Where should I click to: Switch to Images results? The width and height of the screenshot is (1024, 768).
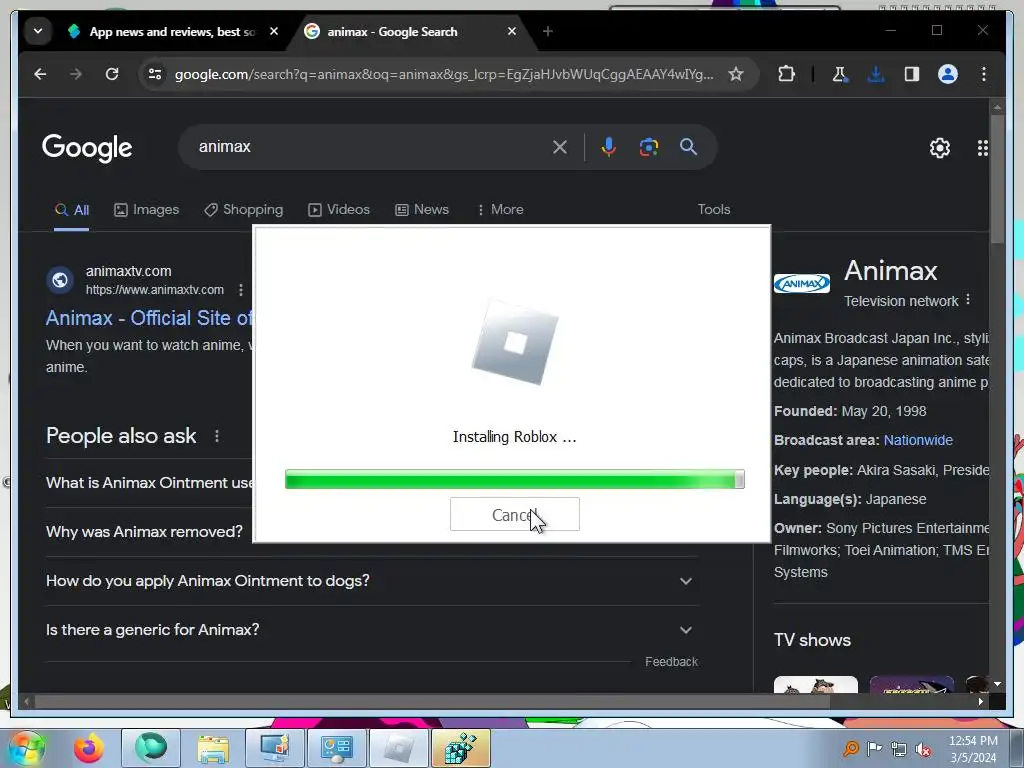pos(146,210)
